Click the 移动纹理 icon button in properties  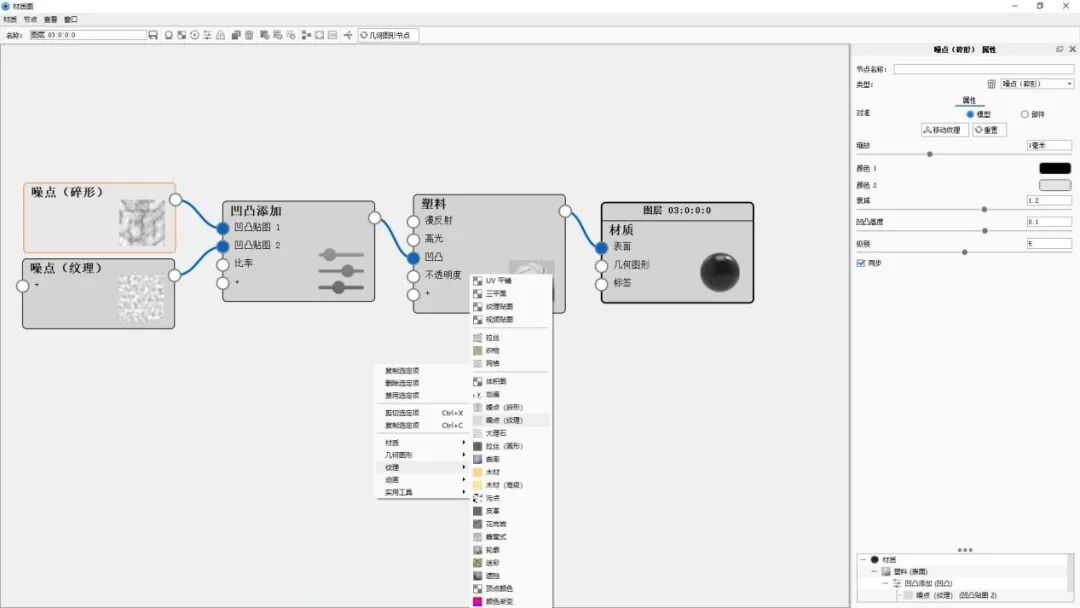coord(946,129)
